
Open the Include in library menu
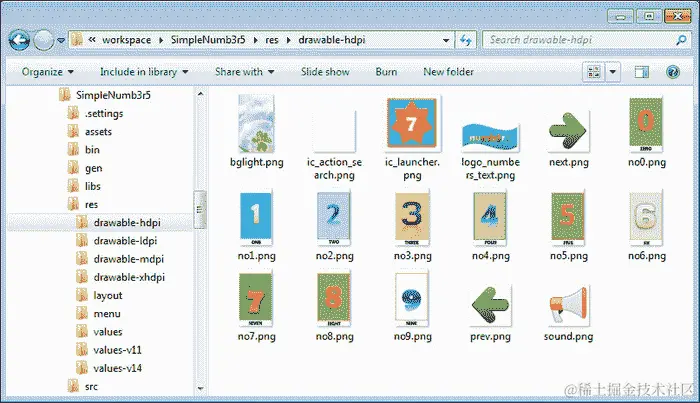click(x=144, y=72)
